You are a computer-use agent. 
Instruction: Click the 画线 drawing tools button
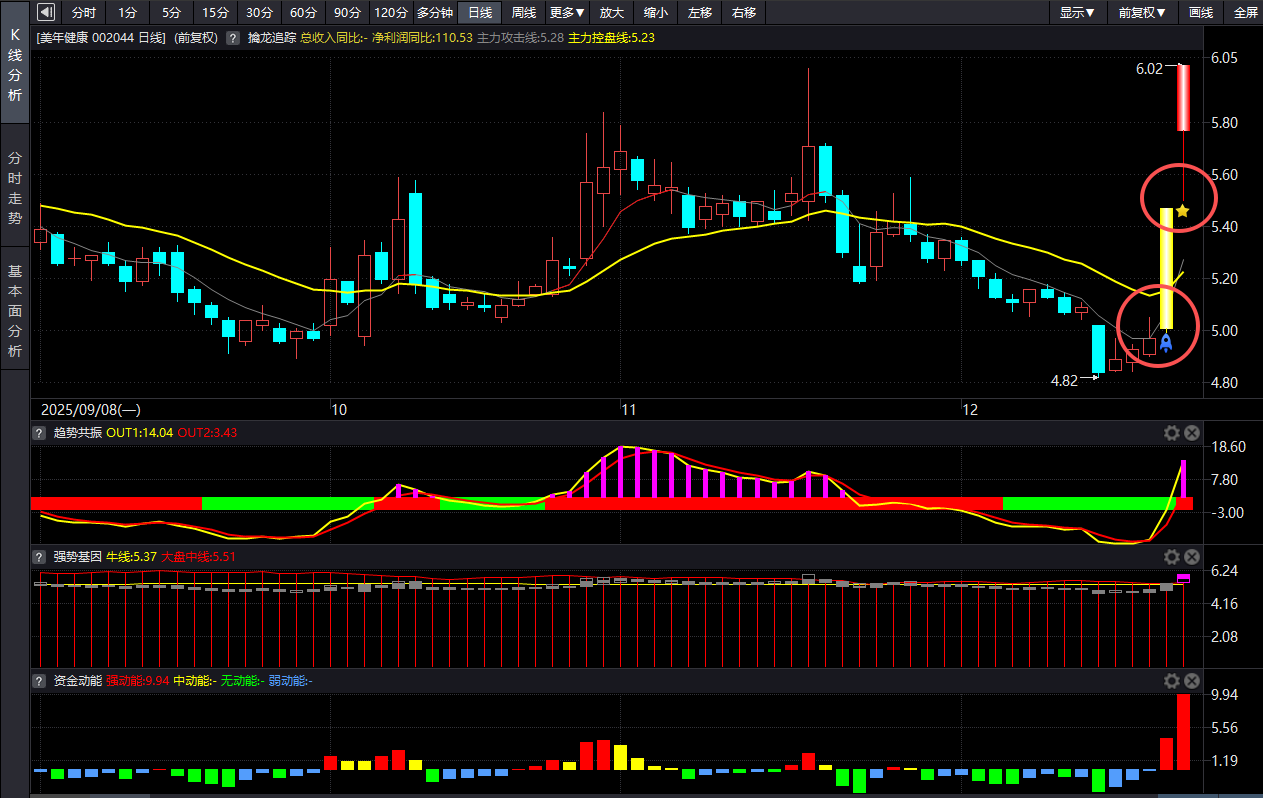[1200, 12]
